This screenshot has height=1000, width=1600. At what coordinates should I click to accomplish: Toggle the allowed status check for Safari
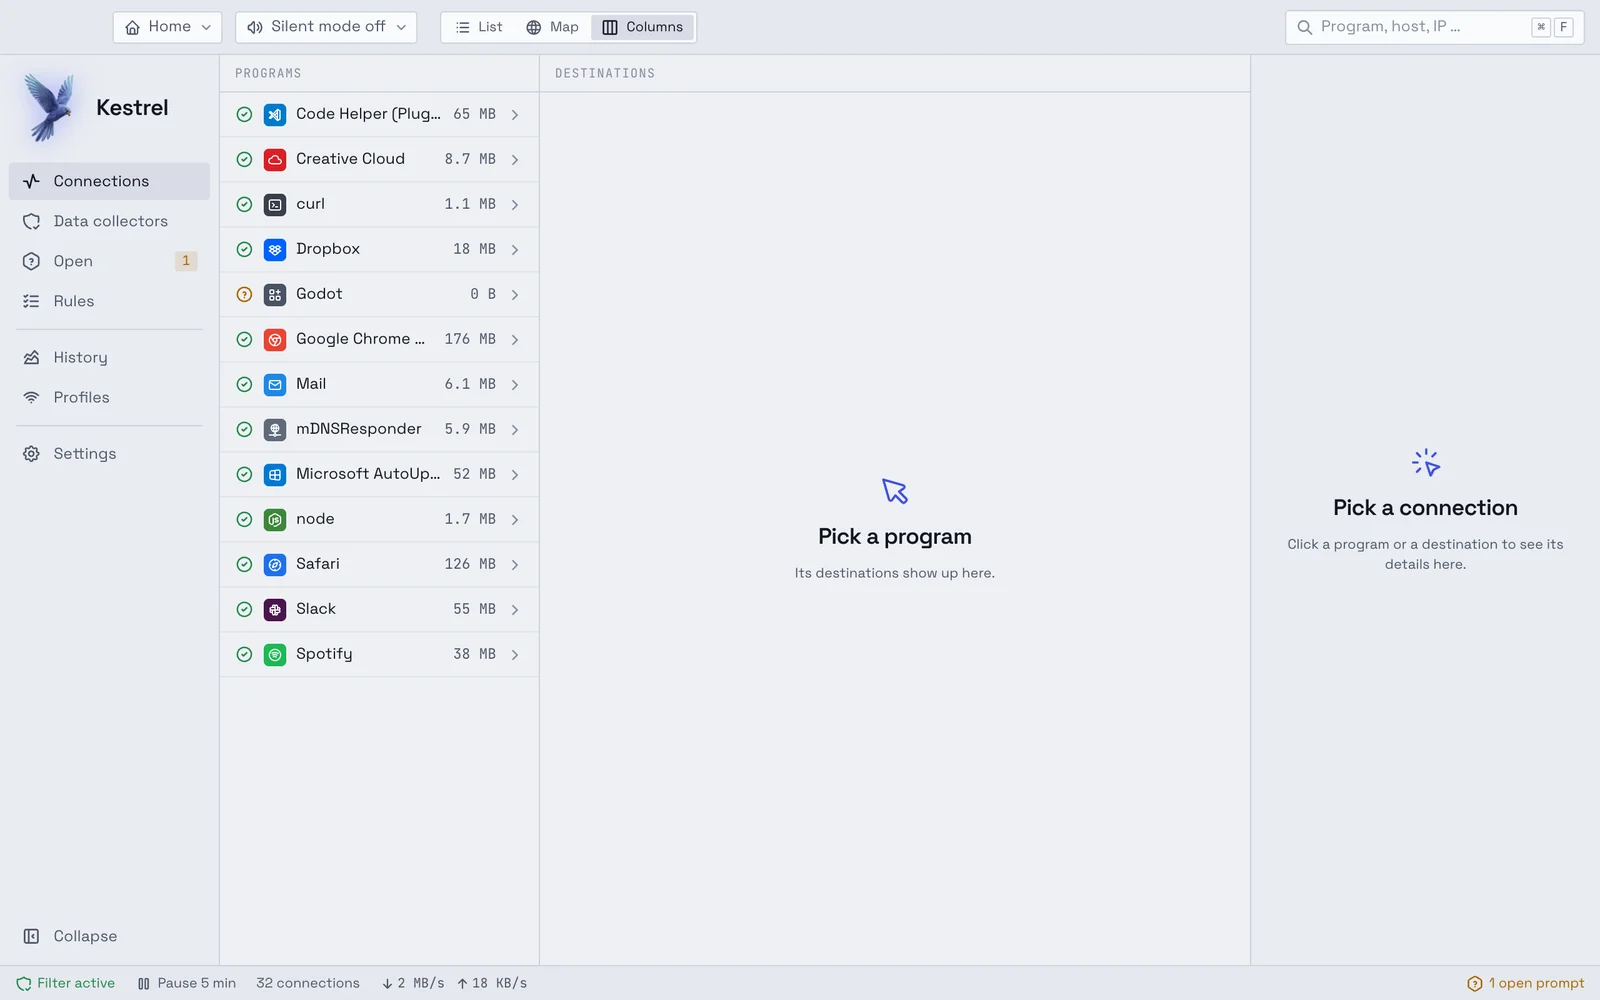pyautogui.click(x=244, y=565)
